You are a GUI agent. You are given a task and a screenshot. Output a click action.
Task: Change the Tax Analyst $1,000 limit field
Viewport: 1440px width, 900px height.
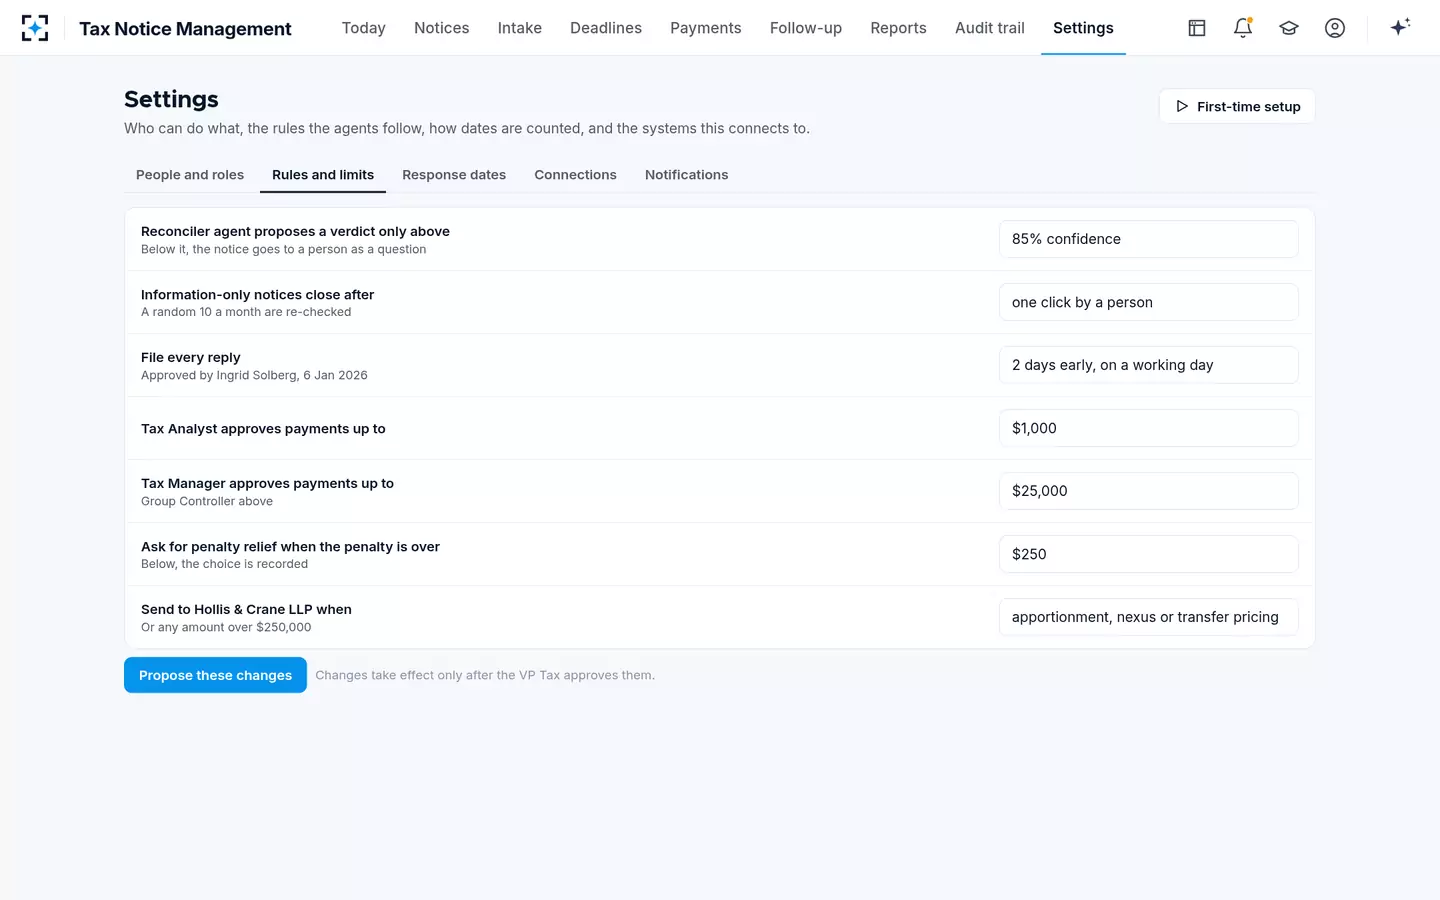1148,428
